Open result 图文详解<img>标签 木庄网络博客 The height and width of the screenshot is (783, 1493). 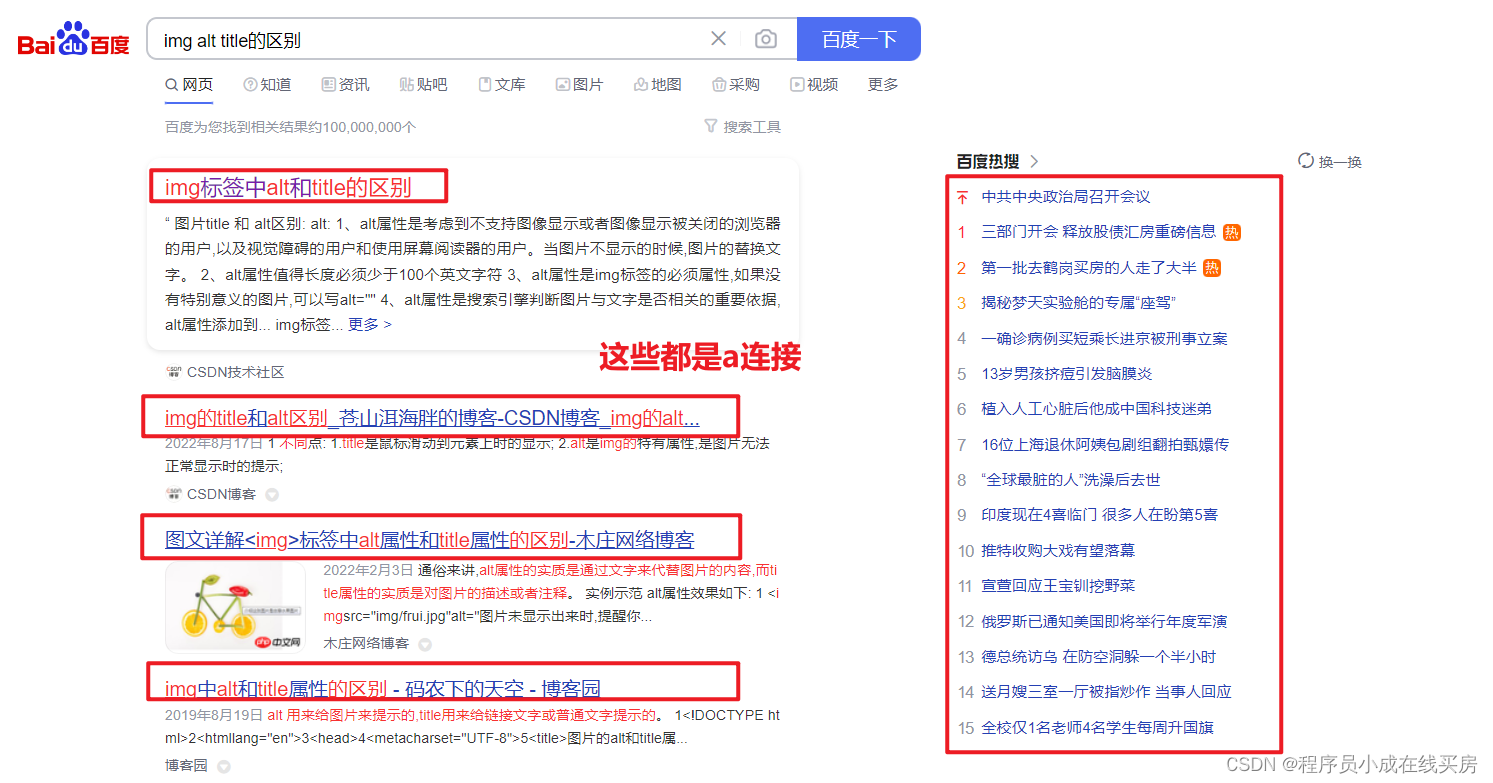[430, 540]
